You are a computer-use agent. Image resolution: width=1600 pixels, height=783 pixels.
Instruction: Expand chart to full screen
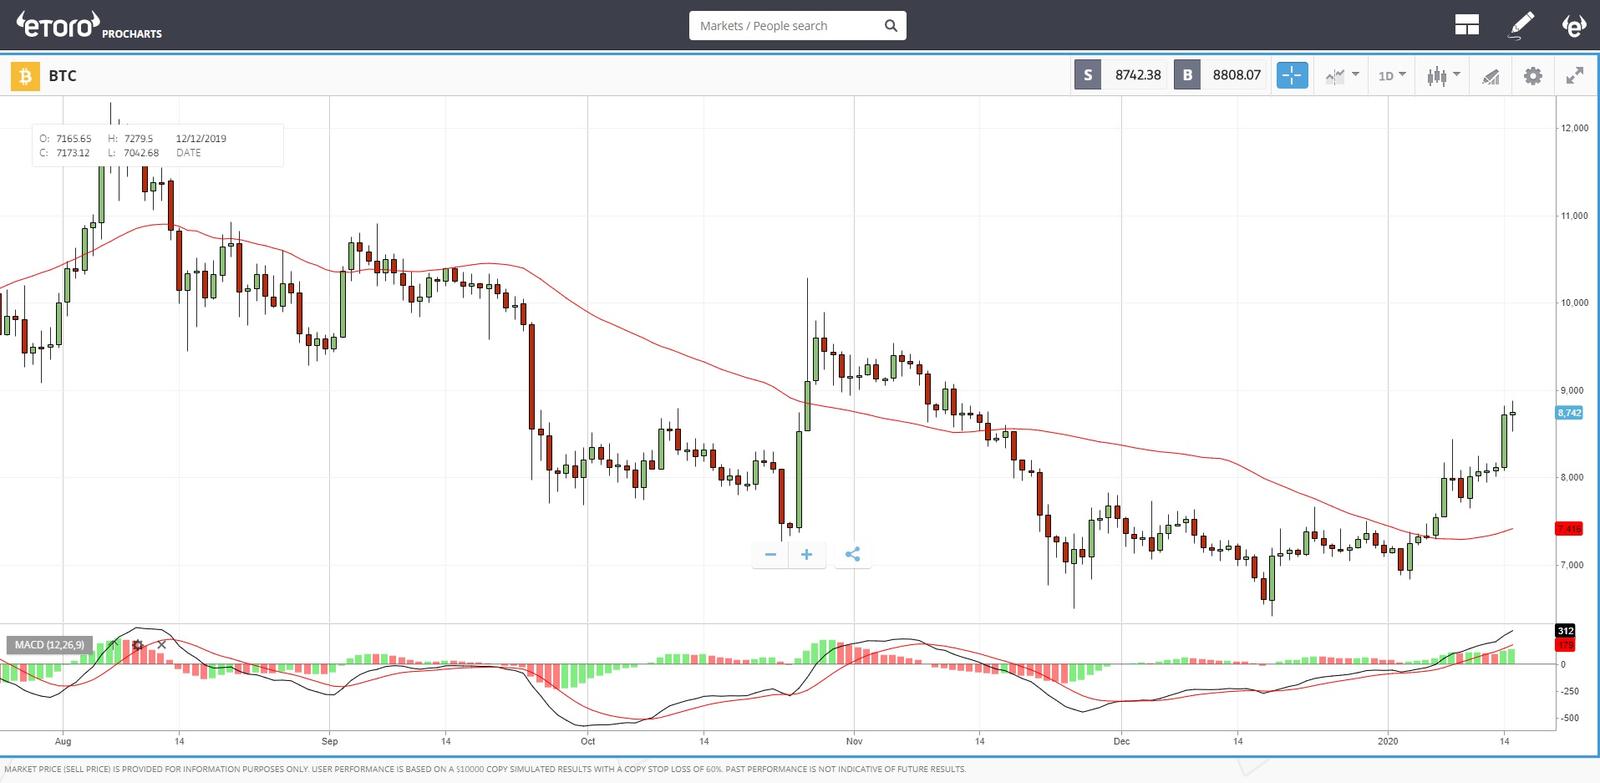1575,75
